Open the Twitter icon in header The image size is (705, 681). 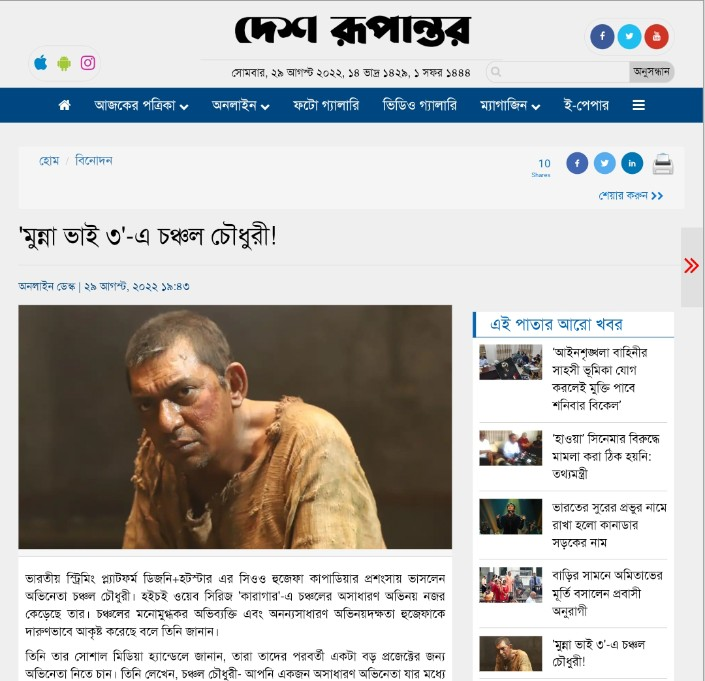(x=629, y=36)
